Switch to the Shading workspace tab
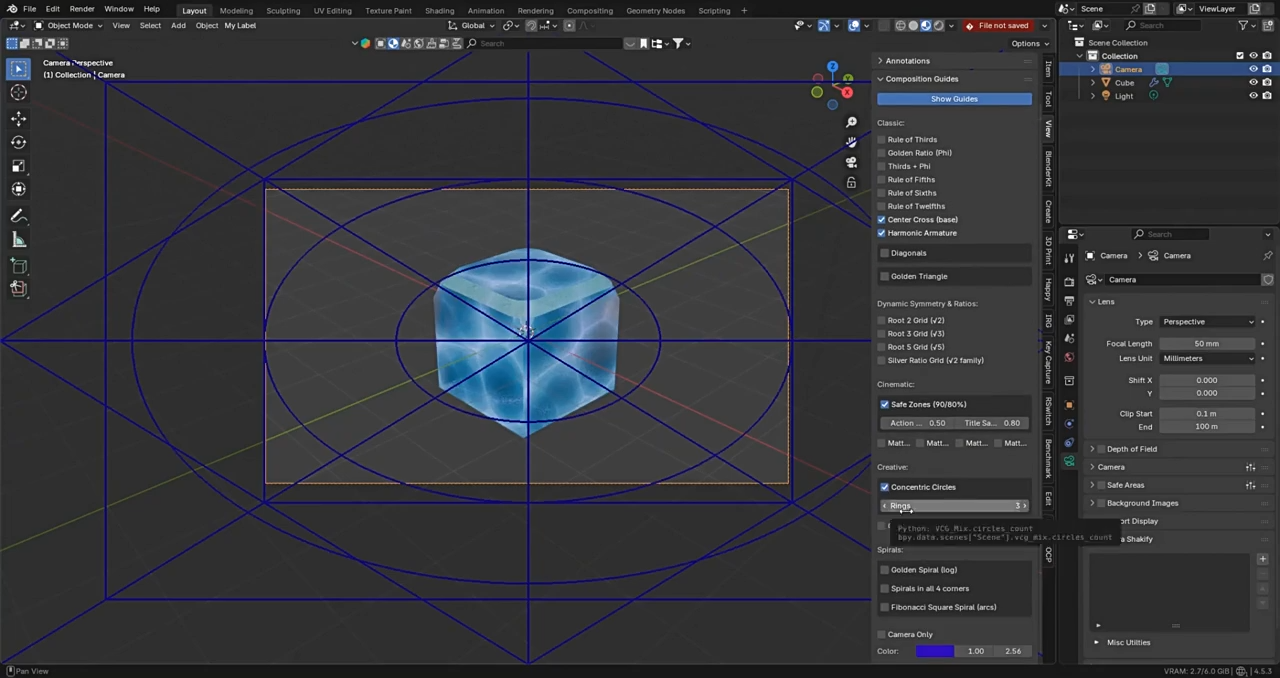The width and height of the screenshot is (1280, 678). click(x=439, y=10)
